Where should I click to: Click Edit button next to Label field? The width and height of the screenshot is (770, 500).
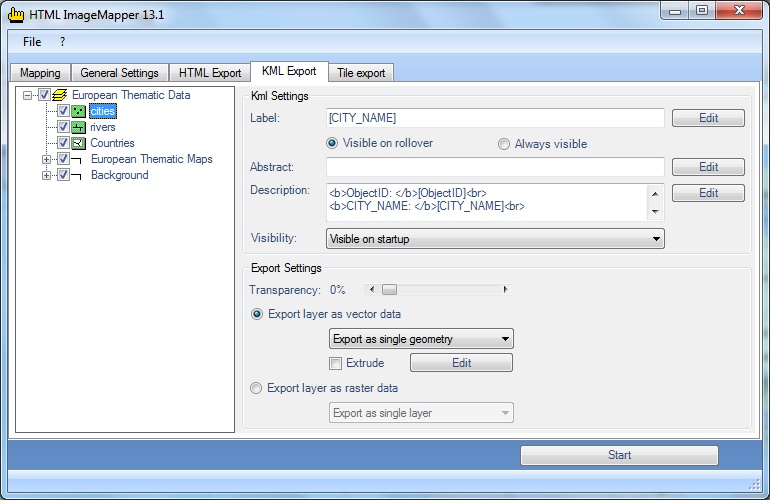tap(708, 118)
